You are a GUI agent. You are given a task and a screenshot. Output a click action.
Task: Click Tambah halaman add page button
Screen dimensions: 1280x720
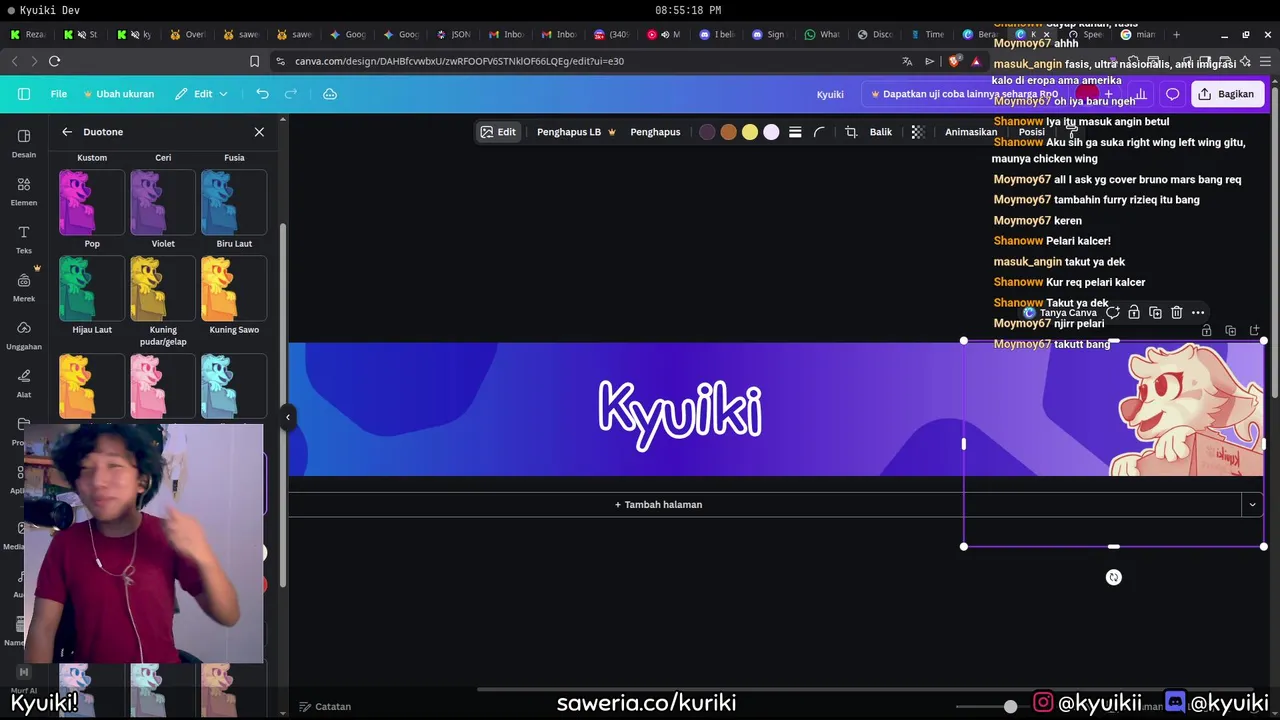point(658,505)
